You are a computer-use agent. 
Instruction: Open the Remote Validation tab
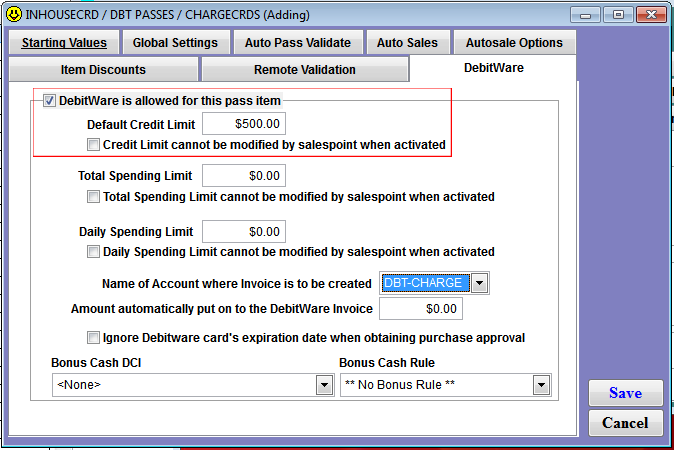(305, 70)
